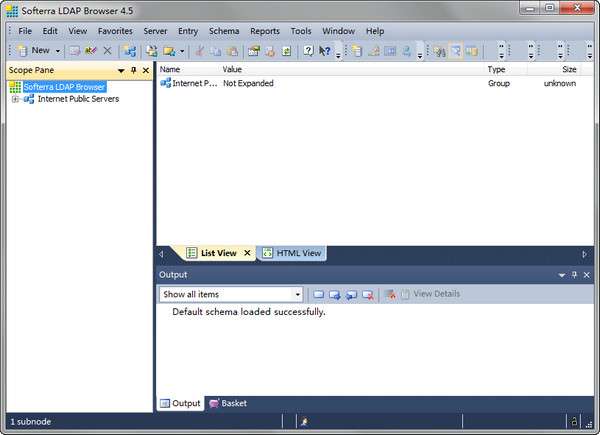Click toolbar icon between Properties and Refresh
This screenshot has width=600, height=435.
(270, 51)
